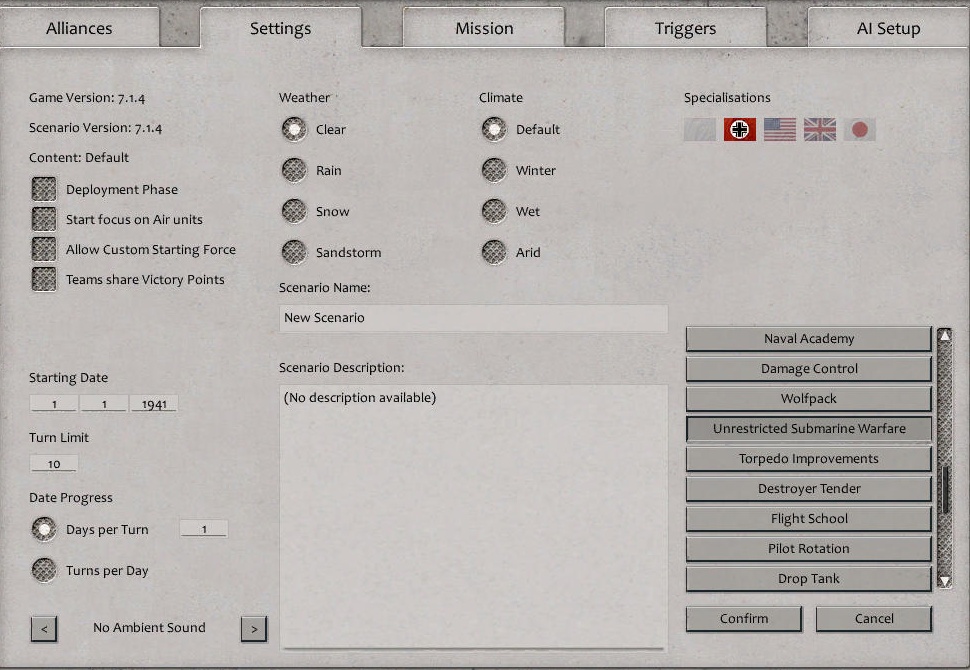Image resolution: width=970 pixels, height=670 pixels.
Task: Select the blank/neutral flag specialisation
Action: (x=700, y=129)
